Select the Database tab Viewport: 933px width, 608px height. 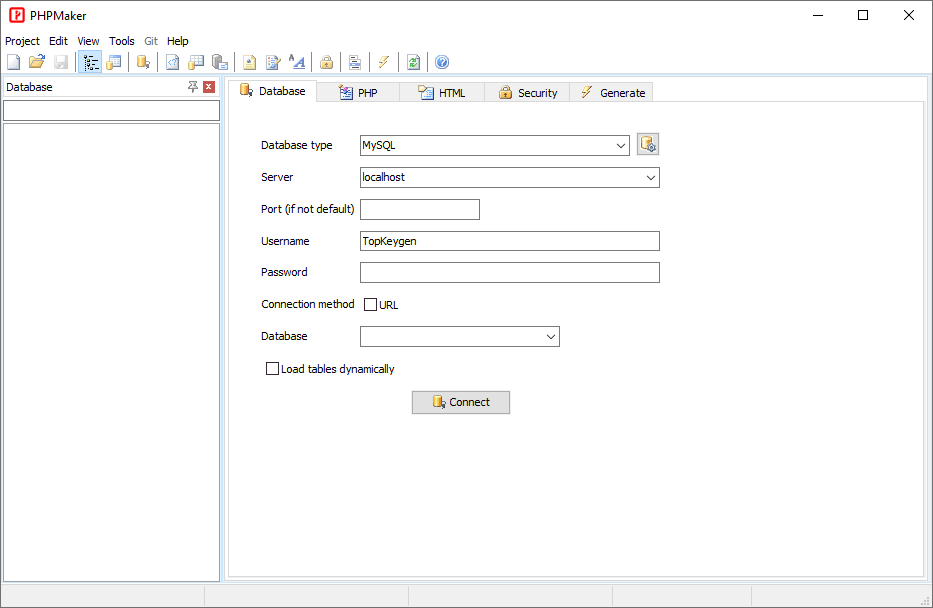(x=273, y=91)
